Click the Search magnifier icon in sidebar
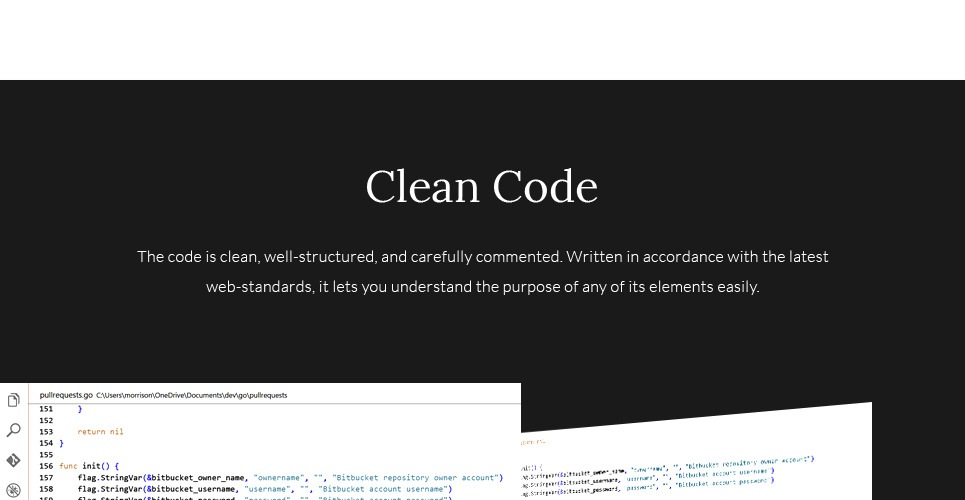This screenshot has height=500, width=965. (13, 430)
